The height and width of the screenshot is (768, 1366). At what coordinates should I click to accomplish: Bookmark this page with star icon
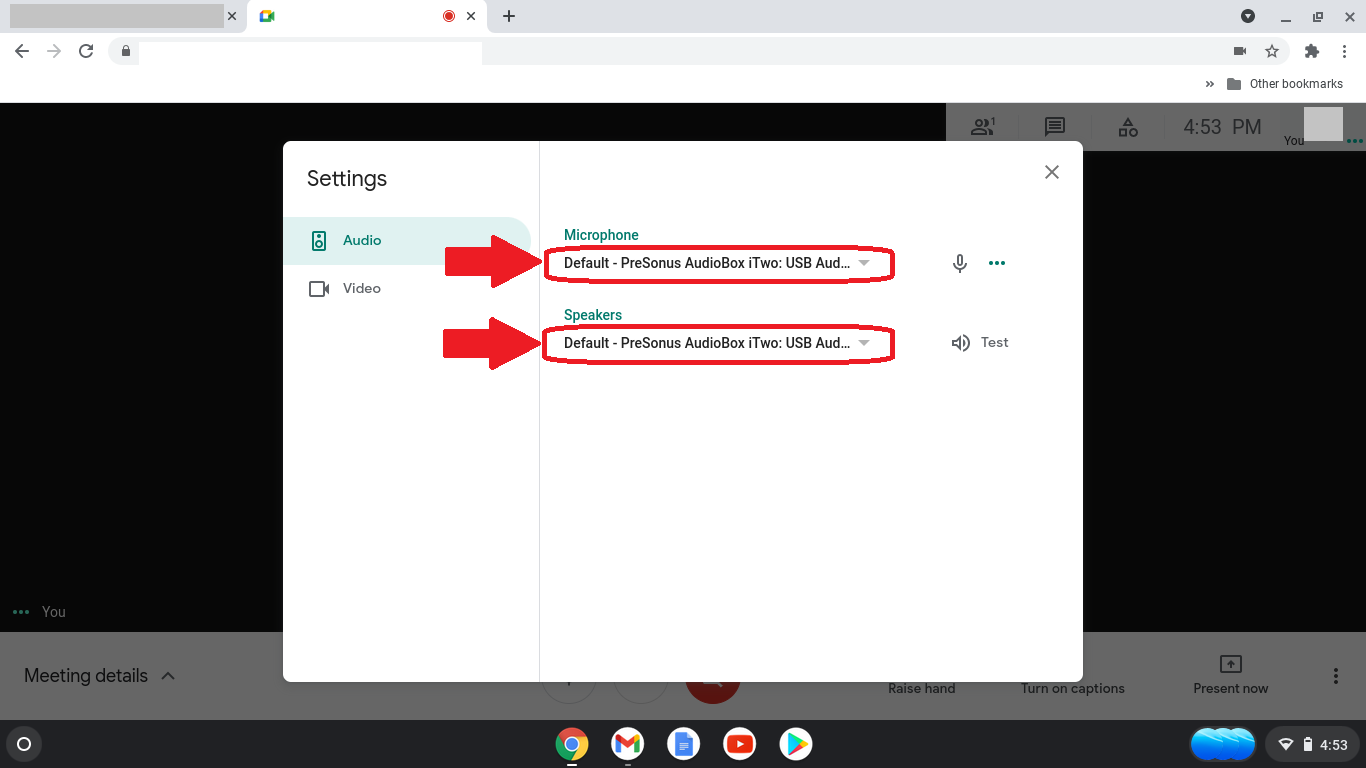tap(1272, 51)
